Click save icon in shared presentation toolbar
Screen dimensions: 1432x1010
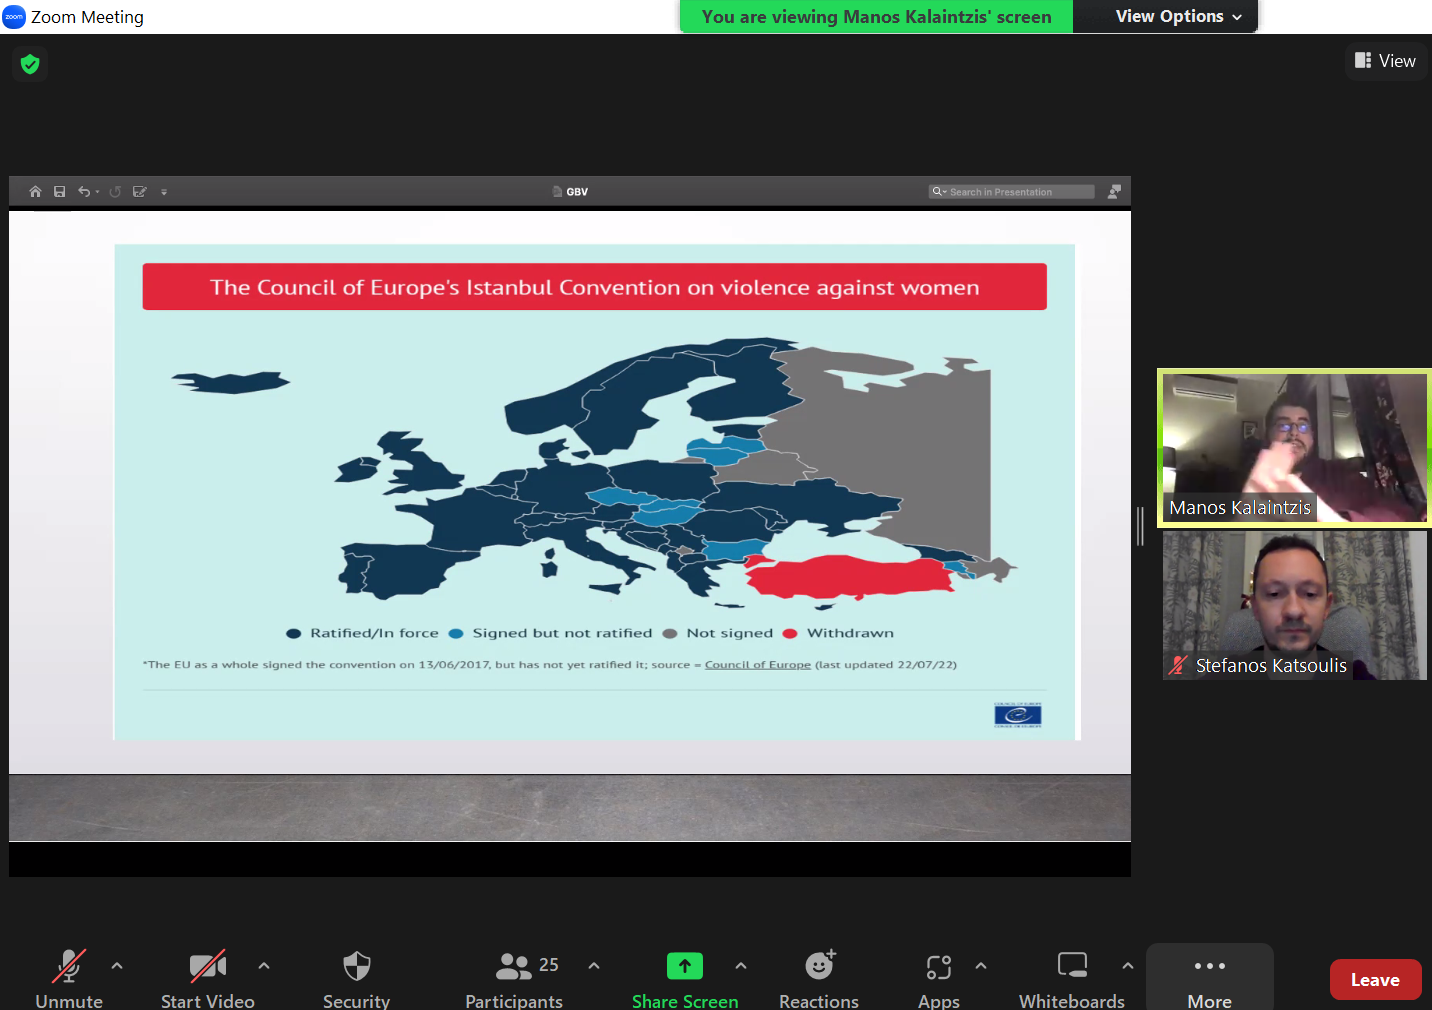[x=59, y=191]
